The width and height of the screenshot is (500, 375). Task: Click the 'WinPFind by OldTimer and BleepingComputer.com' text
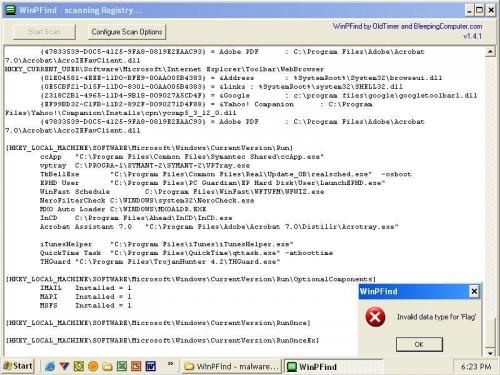click(407, 26)
